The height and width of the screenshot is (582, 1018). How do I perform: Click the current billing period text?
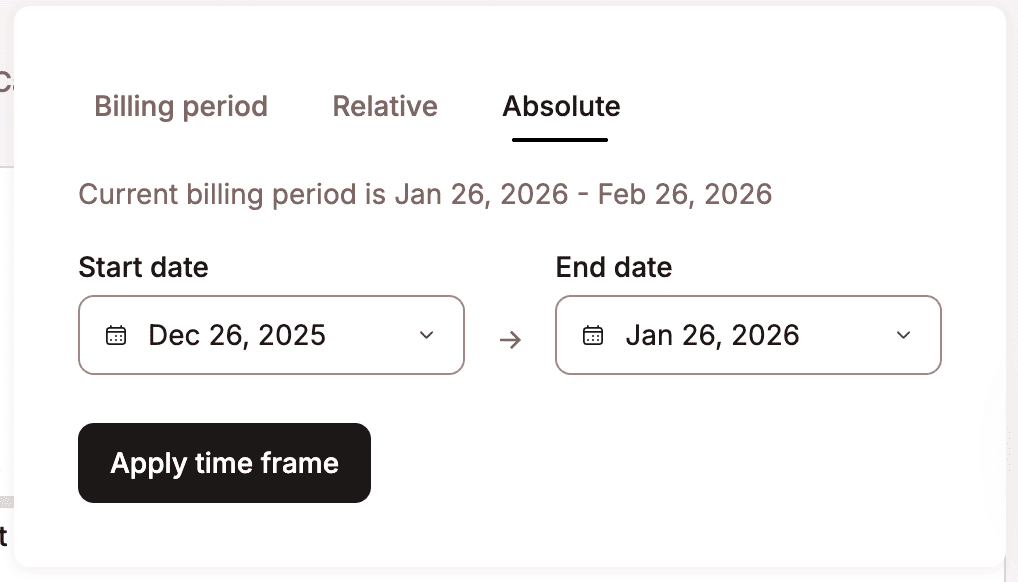pos(425,194)
